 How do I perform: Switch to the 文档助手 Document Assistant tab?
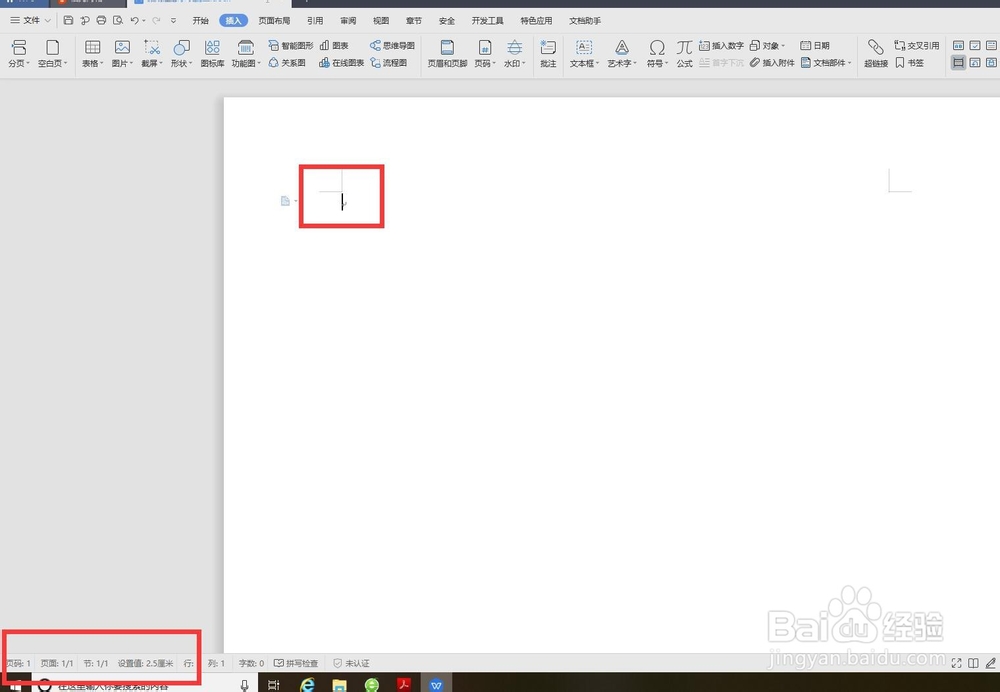585,20
